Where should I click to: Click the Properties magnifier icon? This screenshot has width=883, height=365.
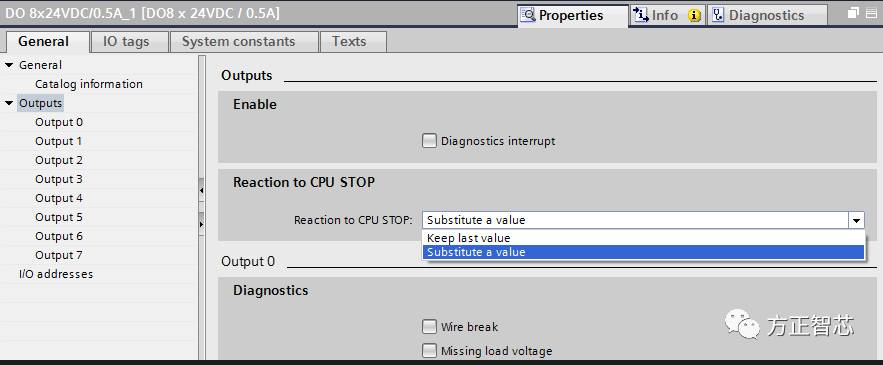pos(528,15)
